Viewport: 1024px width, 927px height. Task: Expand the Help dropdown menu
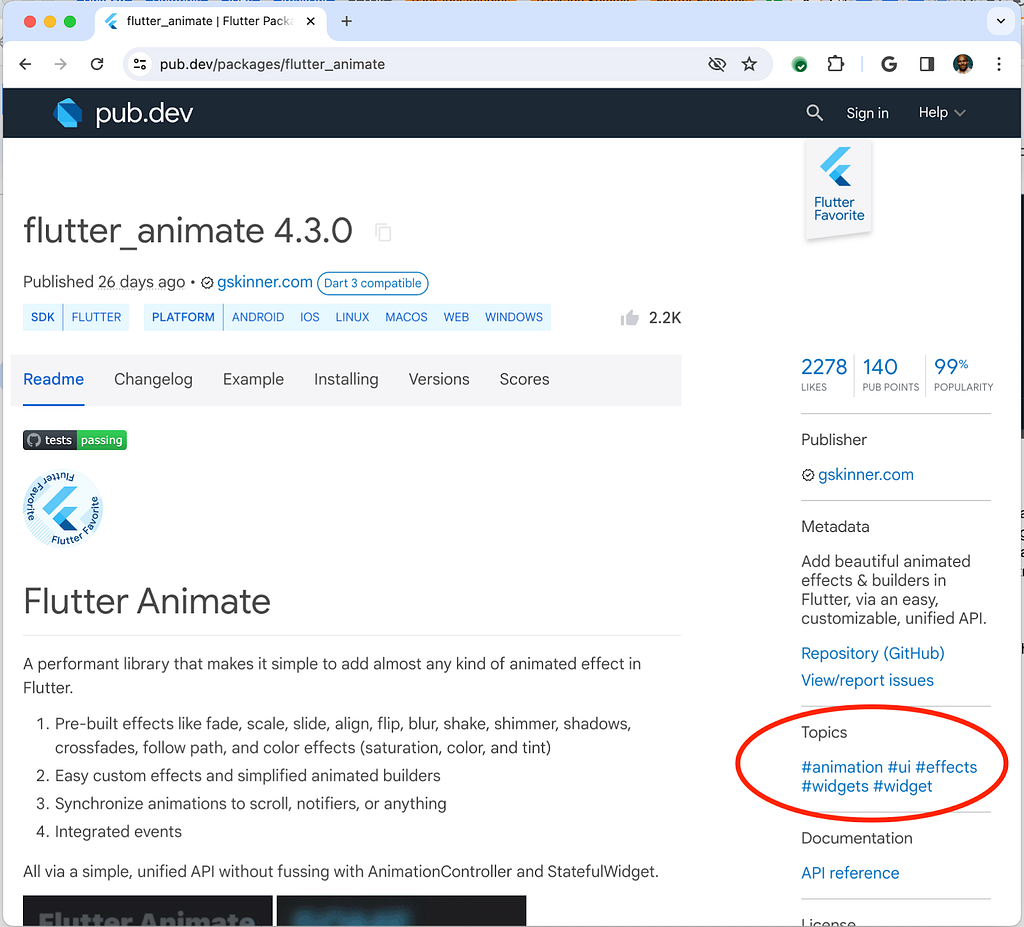(x=942, y=112)
